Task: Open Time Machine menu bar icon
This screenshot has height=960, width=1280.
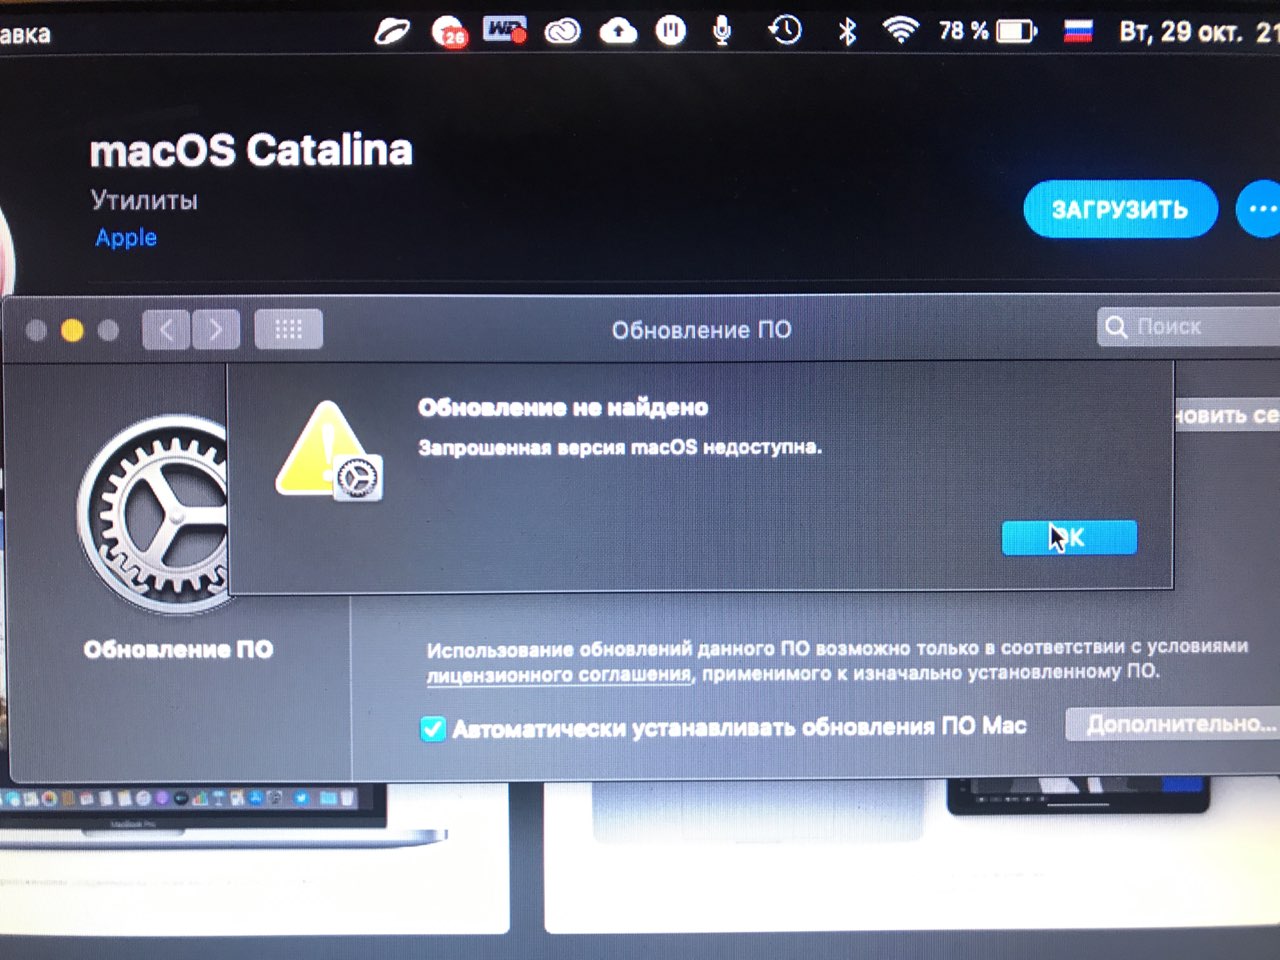Action: point(786,31)
